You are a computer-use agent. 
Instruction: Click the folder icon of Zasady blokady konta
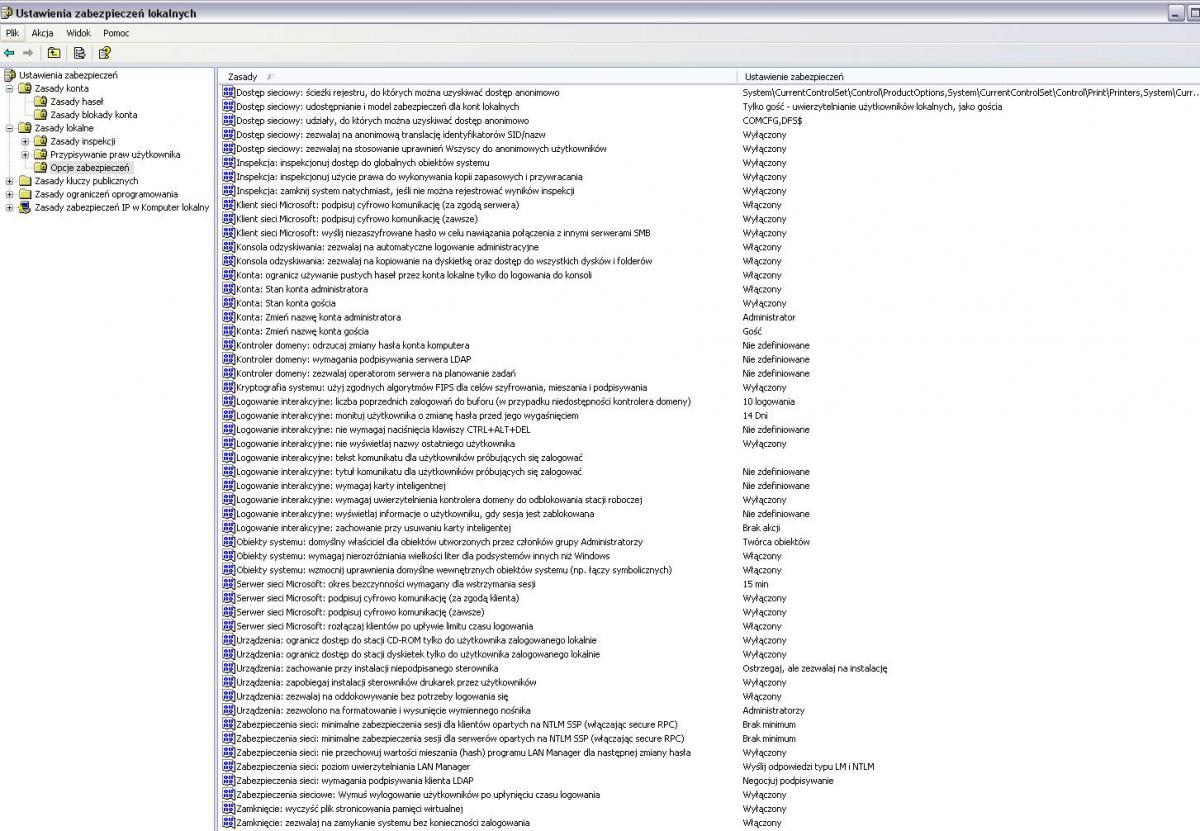[x=41, y=115]
